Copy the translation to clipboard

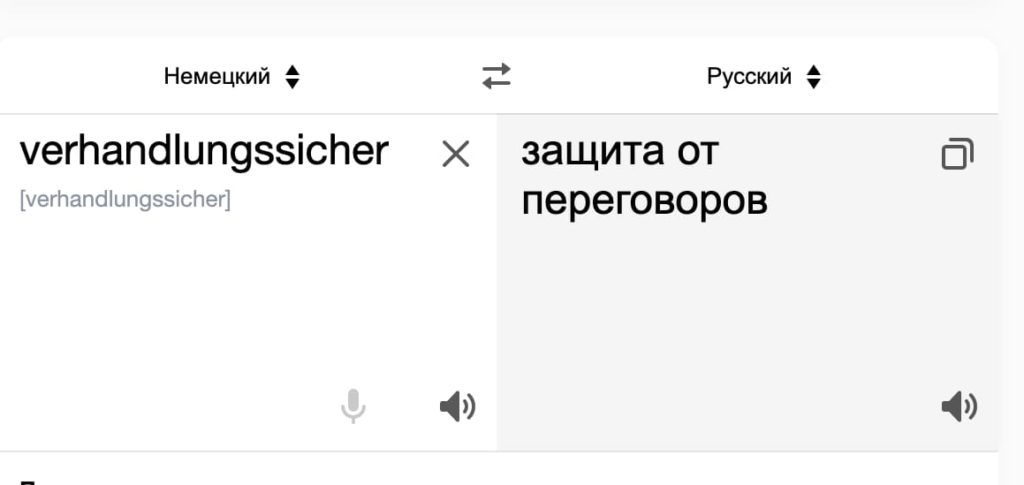957,154
